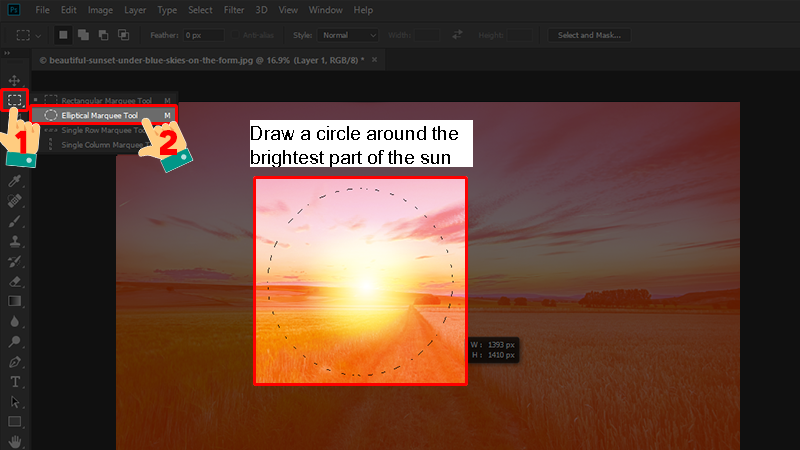Choose New selection mode icon
This screenshot has width=800, height=450.
click(63, 35)
